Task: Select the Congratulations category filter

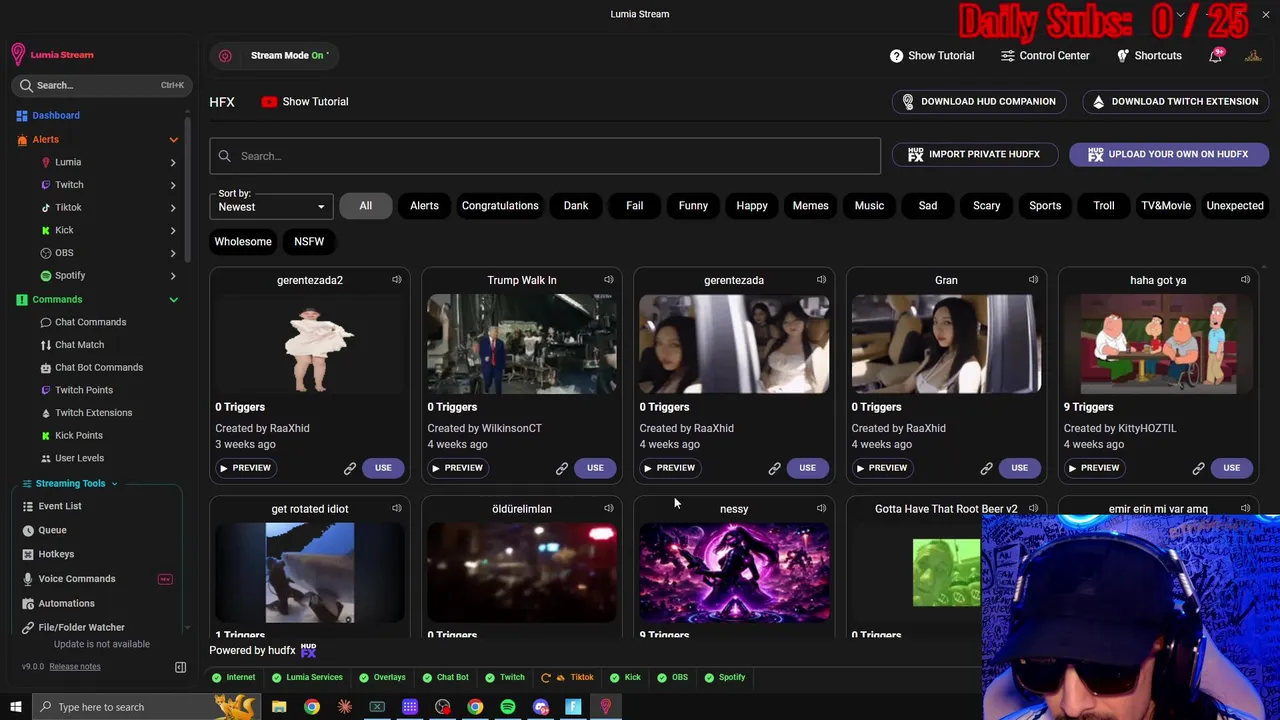Action: tap(500, 206)
